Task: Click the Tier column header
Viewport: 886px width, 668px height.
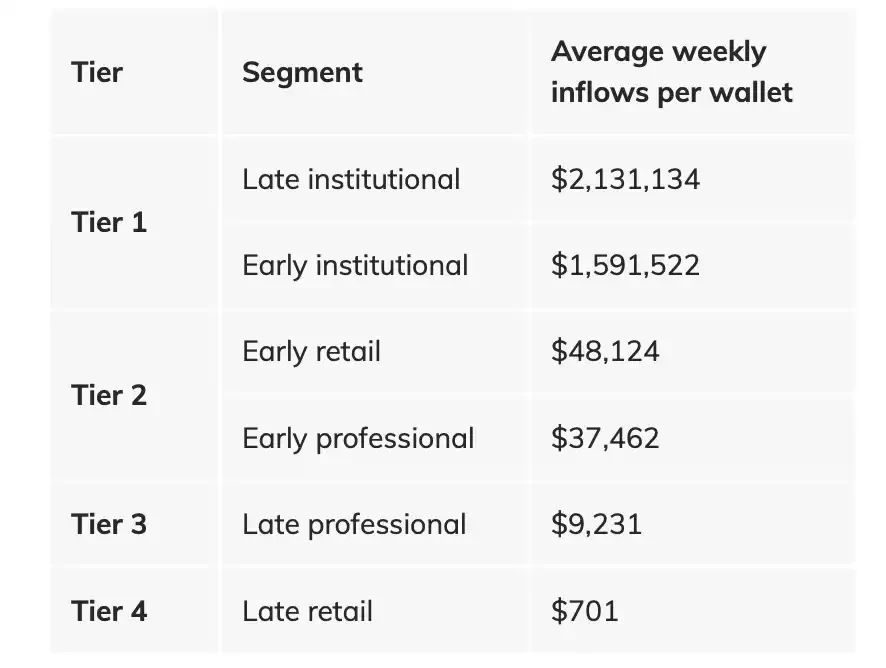Action: 97,73
